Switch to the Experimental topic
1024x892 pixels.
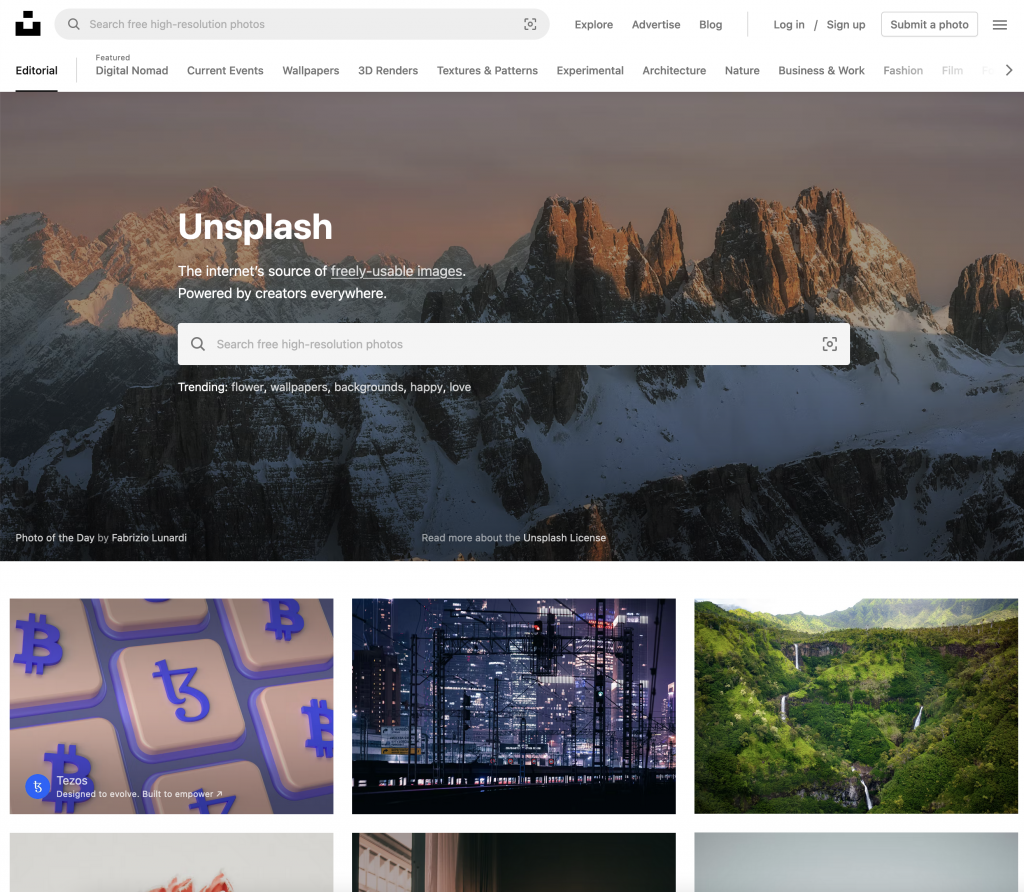point(590,71)
